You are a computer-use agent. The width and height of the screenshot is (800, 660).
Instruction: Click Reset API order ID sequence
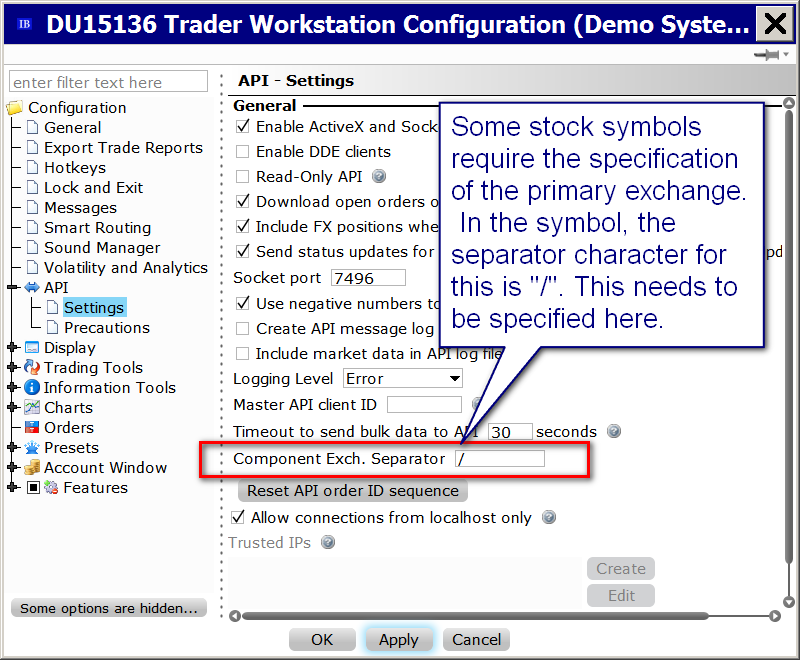(353, 490)
